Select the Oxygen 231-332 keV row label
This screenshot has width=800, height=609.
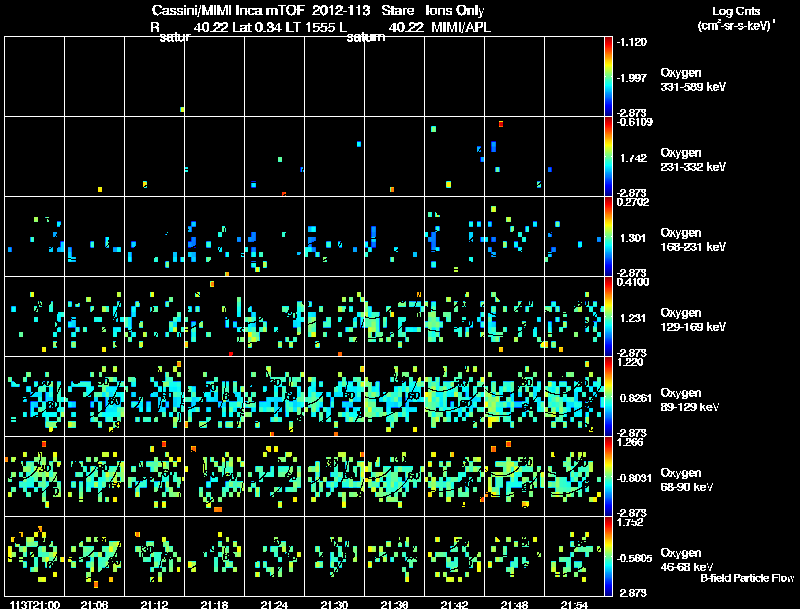point(693,160)
